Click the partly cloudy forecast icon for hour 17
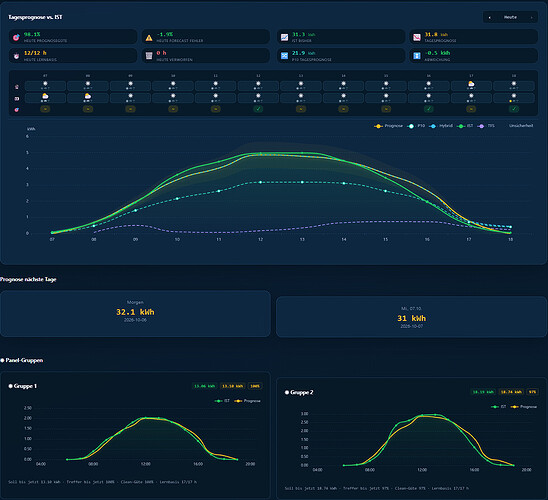The height and width of the screenshot is (500, 548). (471, 84)
